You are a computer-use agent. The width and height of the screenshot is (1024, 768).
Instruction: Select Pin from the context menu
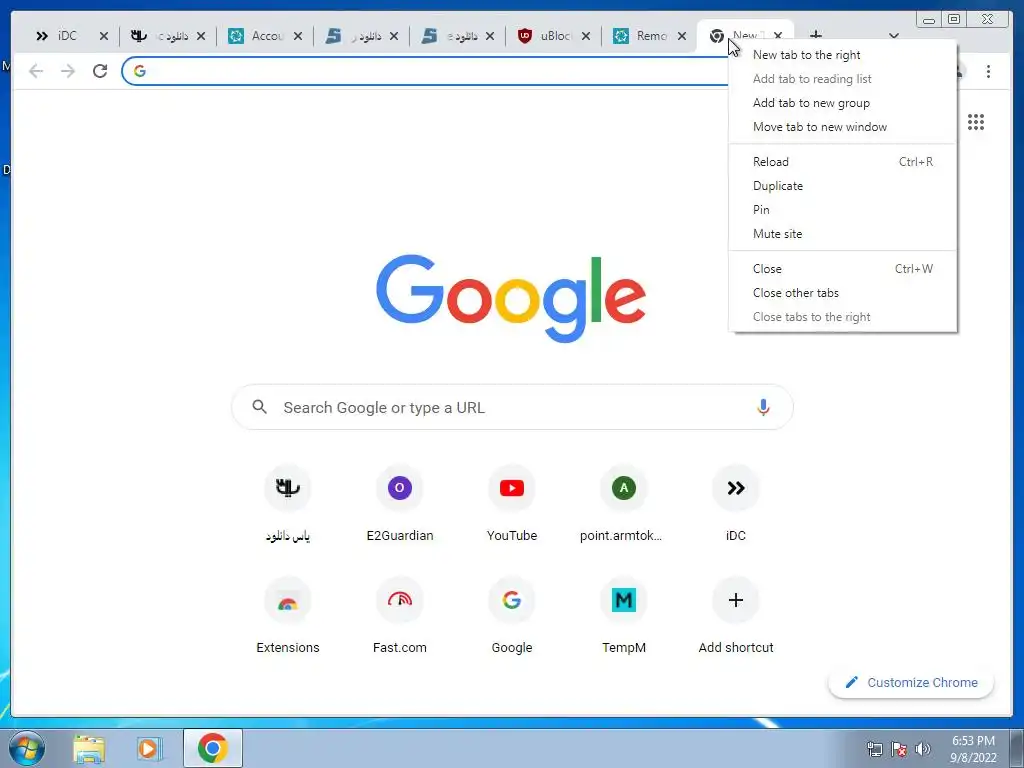coord(842,210)
